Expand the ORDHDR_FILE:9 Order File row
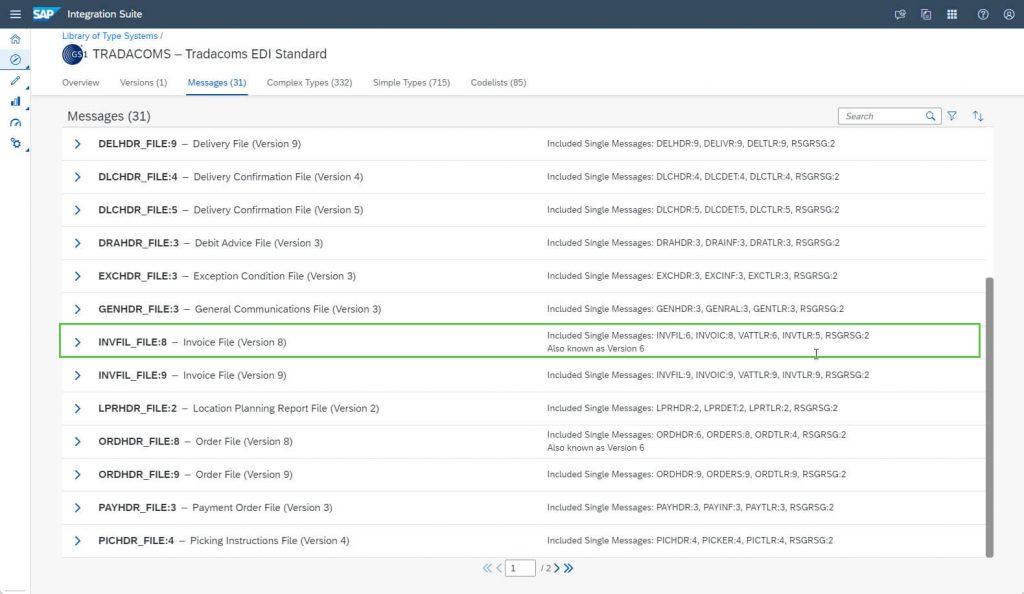 [x=77, y=475]
